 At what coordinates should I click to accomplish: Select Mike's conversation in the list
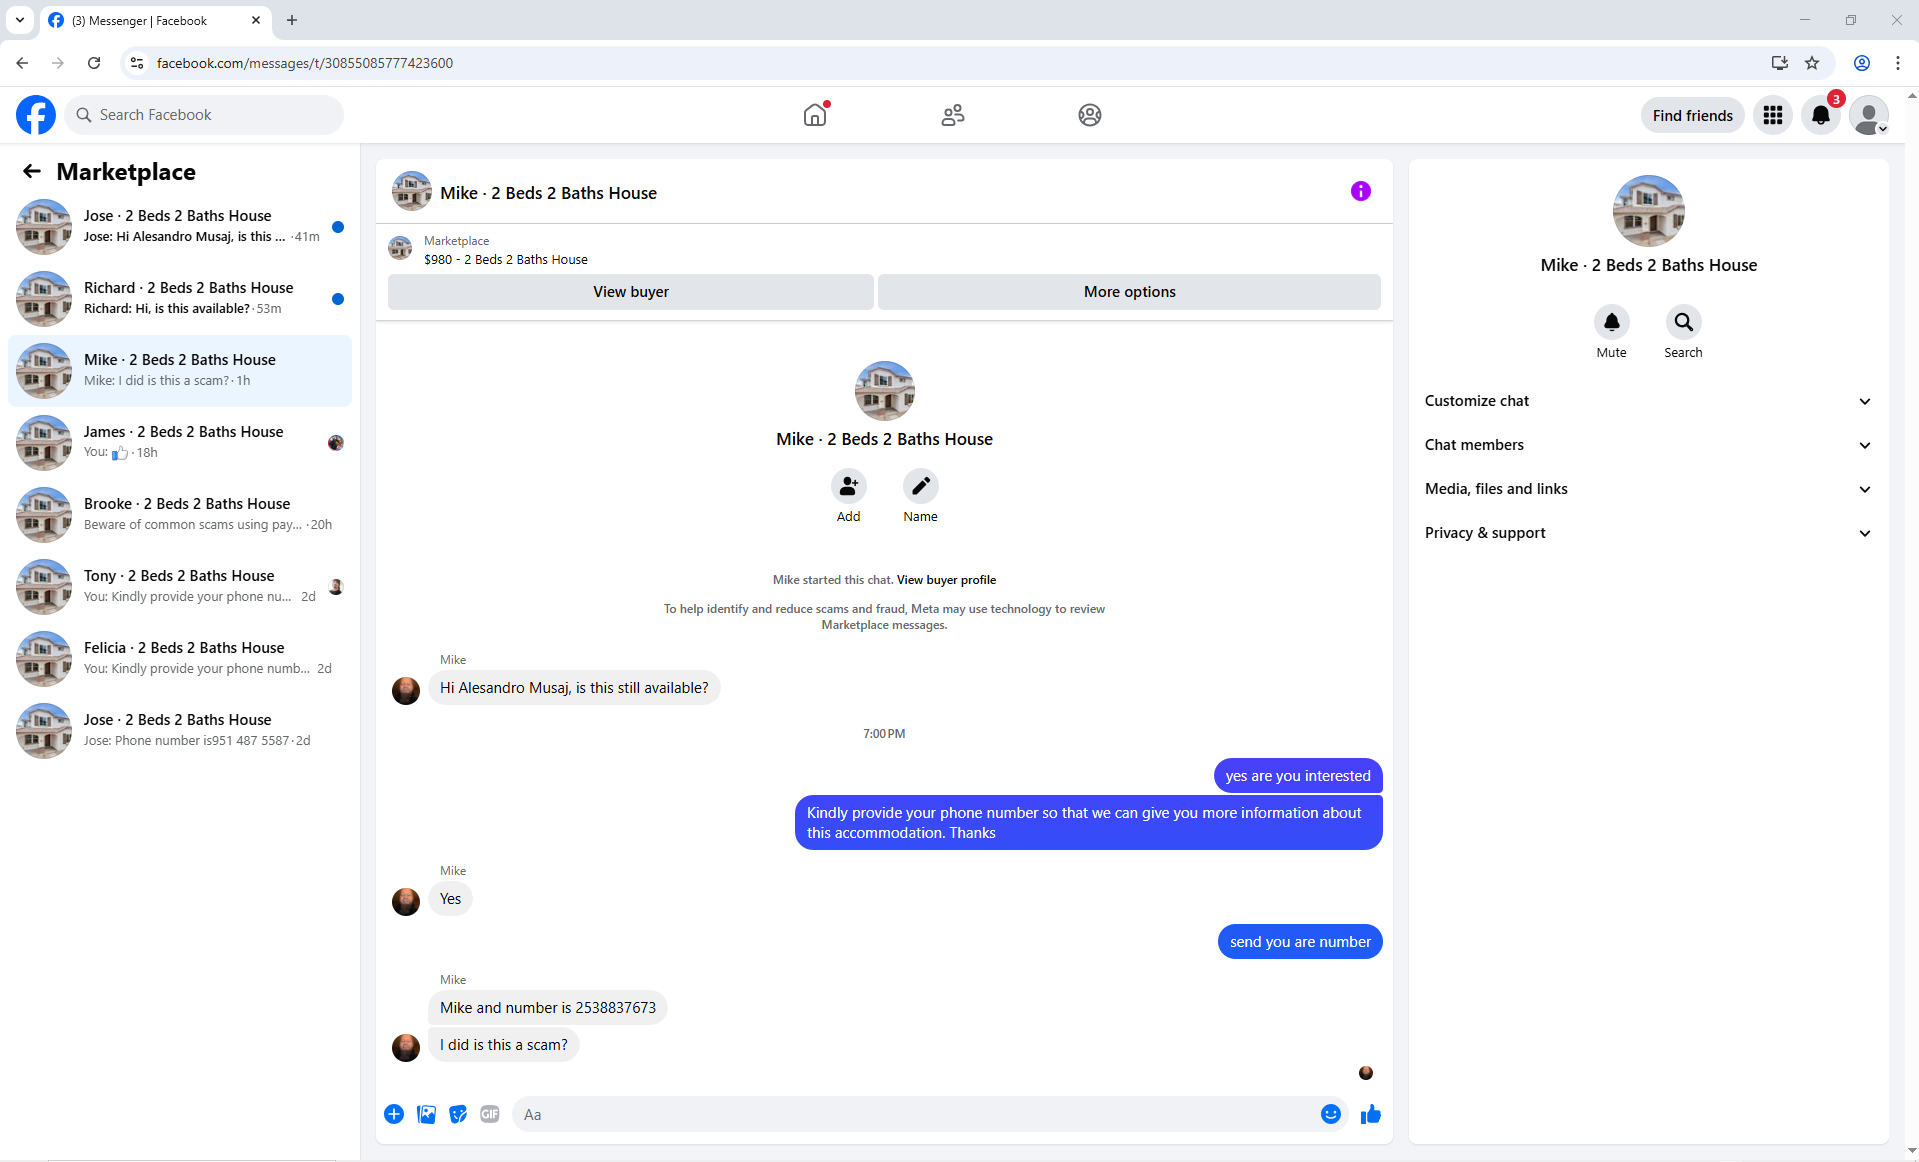click(x=180, y=371)
